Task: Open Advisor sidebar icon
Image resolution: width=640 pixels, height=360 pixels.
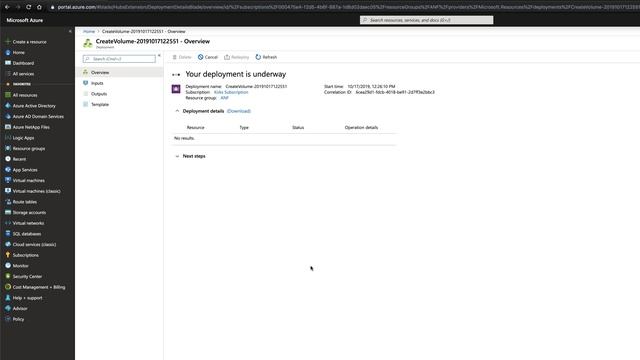Action: point(8,308)
